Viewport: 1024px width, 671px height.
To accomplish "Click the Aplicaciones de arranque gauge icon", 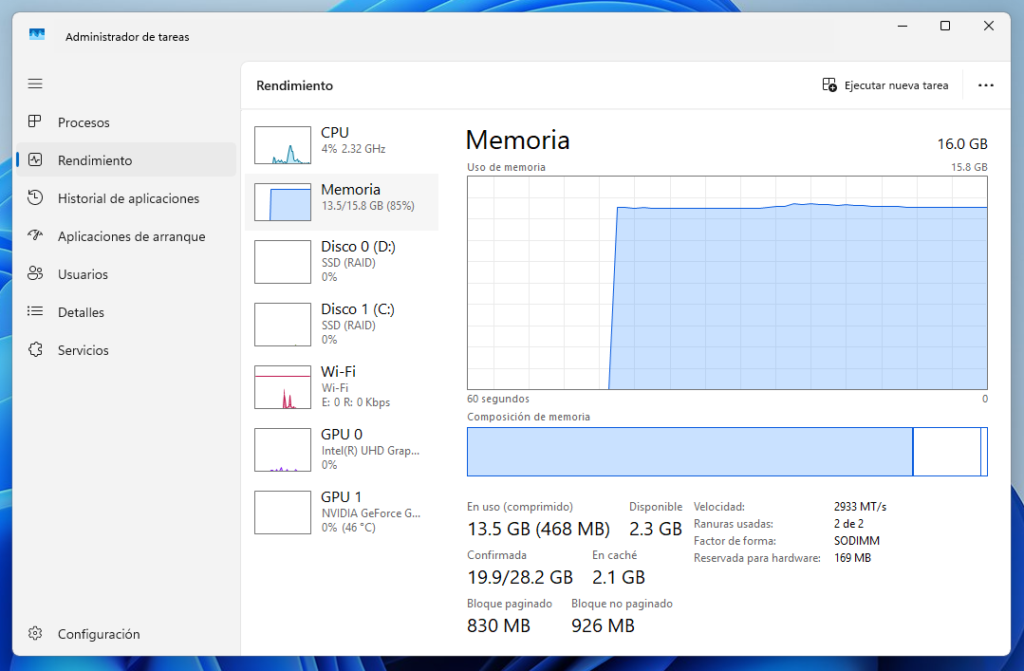I will point(35,235).
